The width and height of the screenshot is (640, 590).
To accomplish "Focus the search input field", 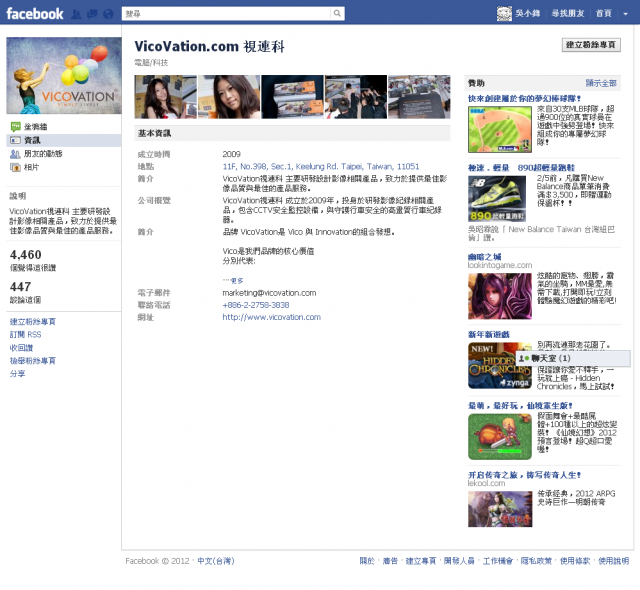I will [227, 13].
